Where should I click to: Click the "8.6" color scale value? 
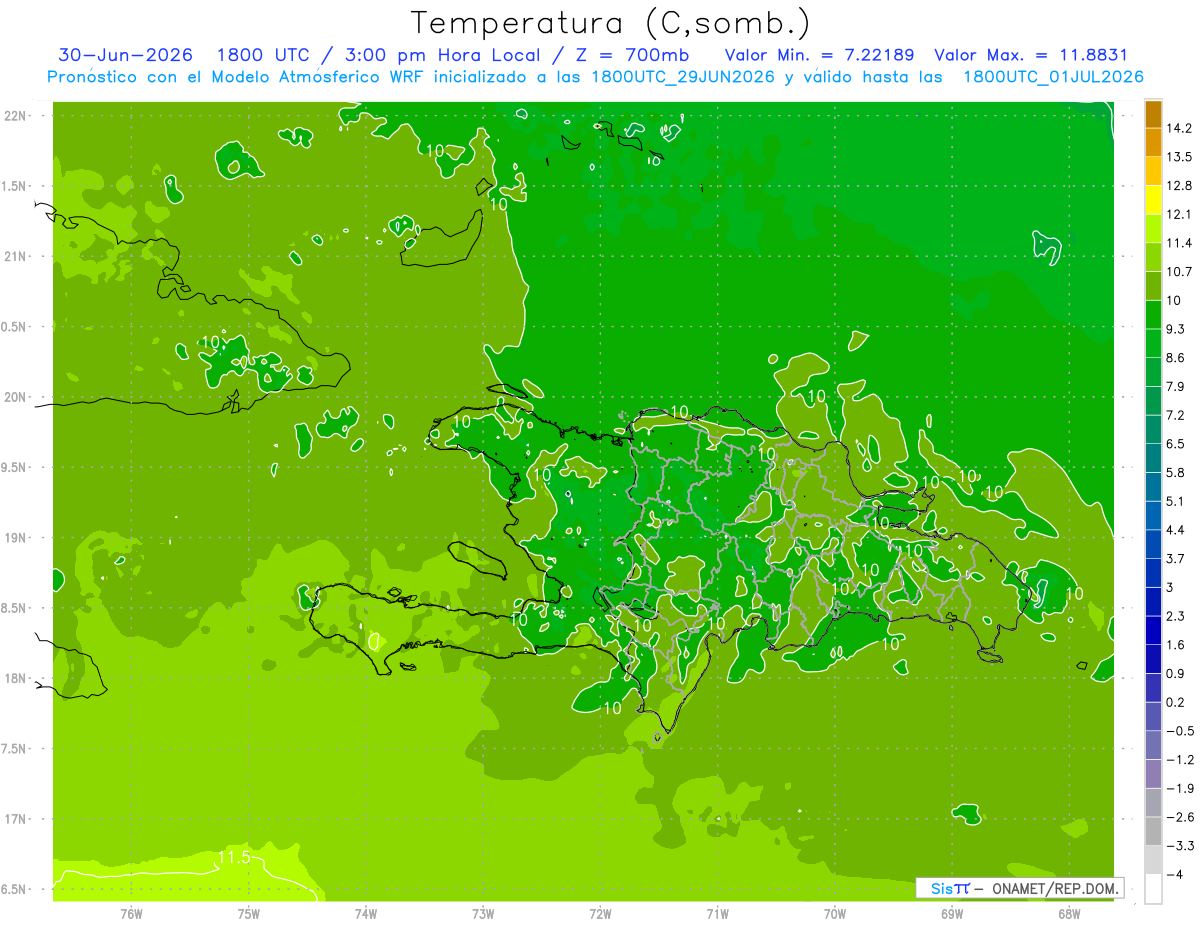click(1175, 358)
